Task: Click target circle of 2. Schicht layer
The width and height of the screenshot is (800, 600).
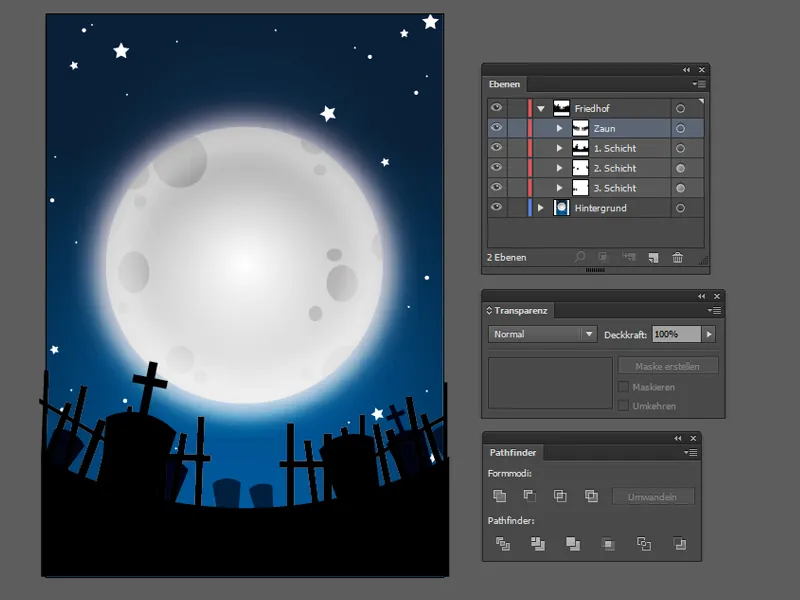Action: (x=680, y=168)
